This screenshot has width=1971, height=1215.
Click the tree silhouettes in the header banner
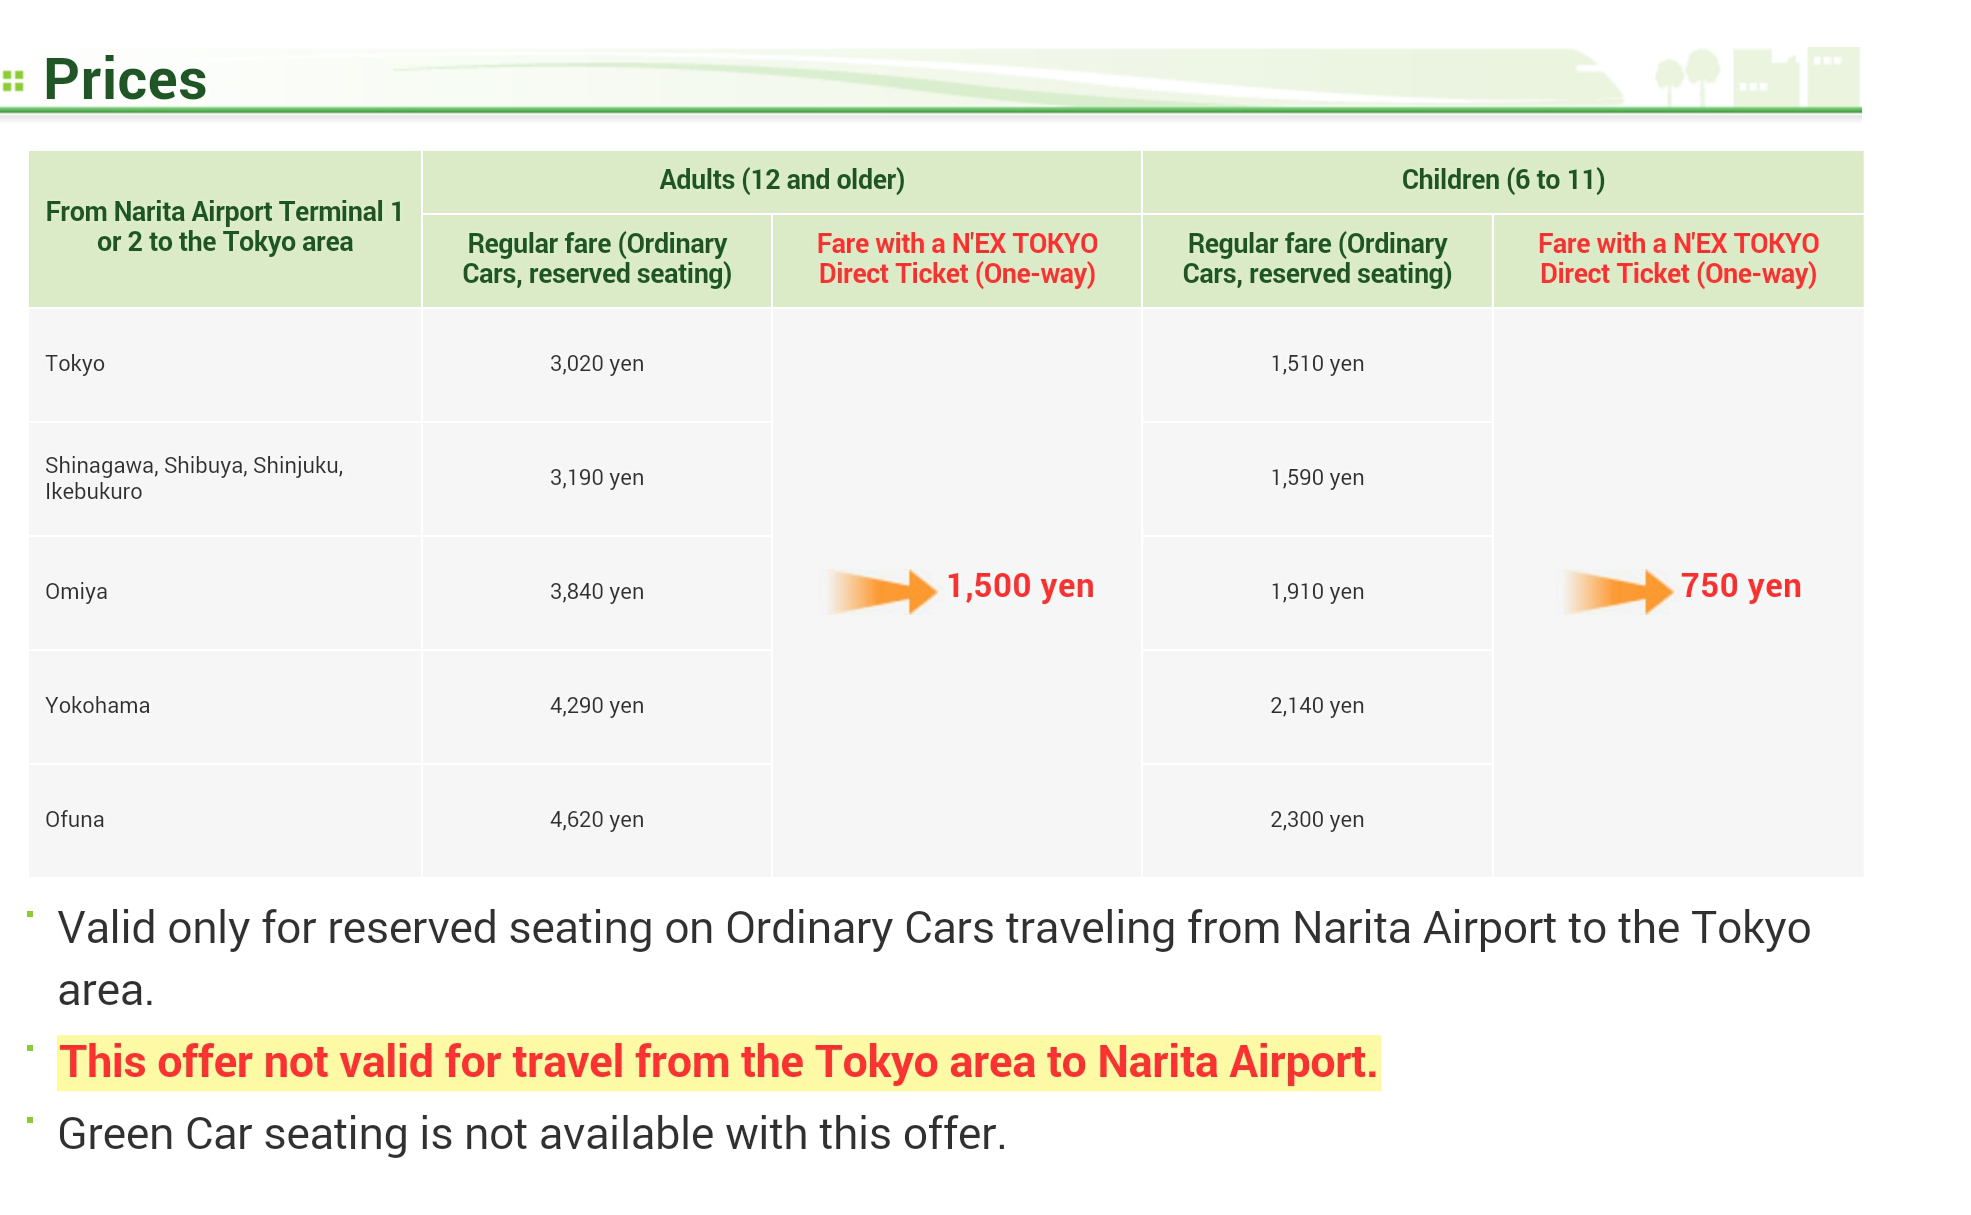(1687, 76)
